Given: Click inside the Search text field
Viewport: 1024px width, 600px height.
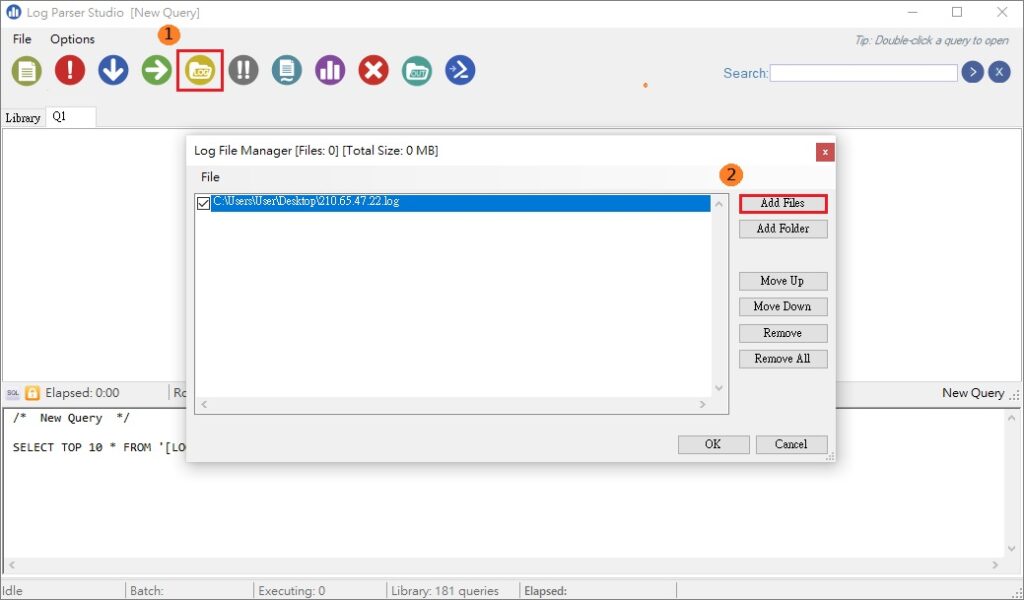Looking at the screenshot, I should pos(863,73).
